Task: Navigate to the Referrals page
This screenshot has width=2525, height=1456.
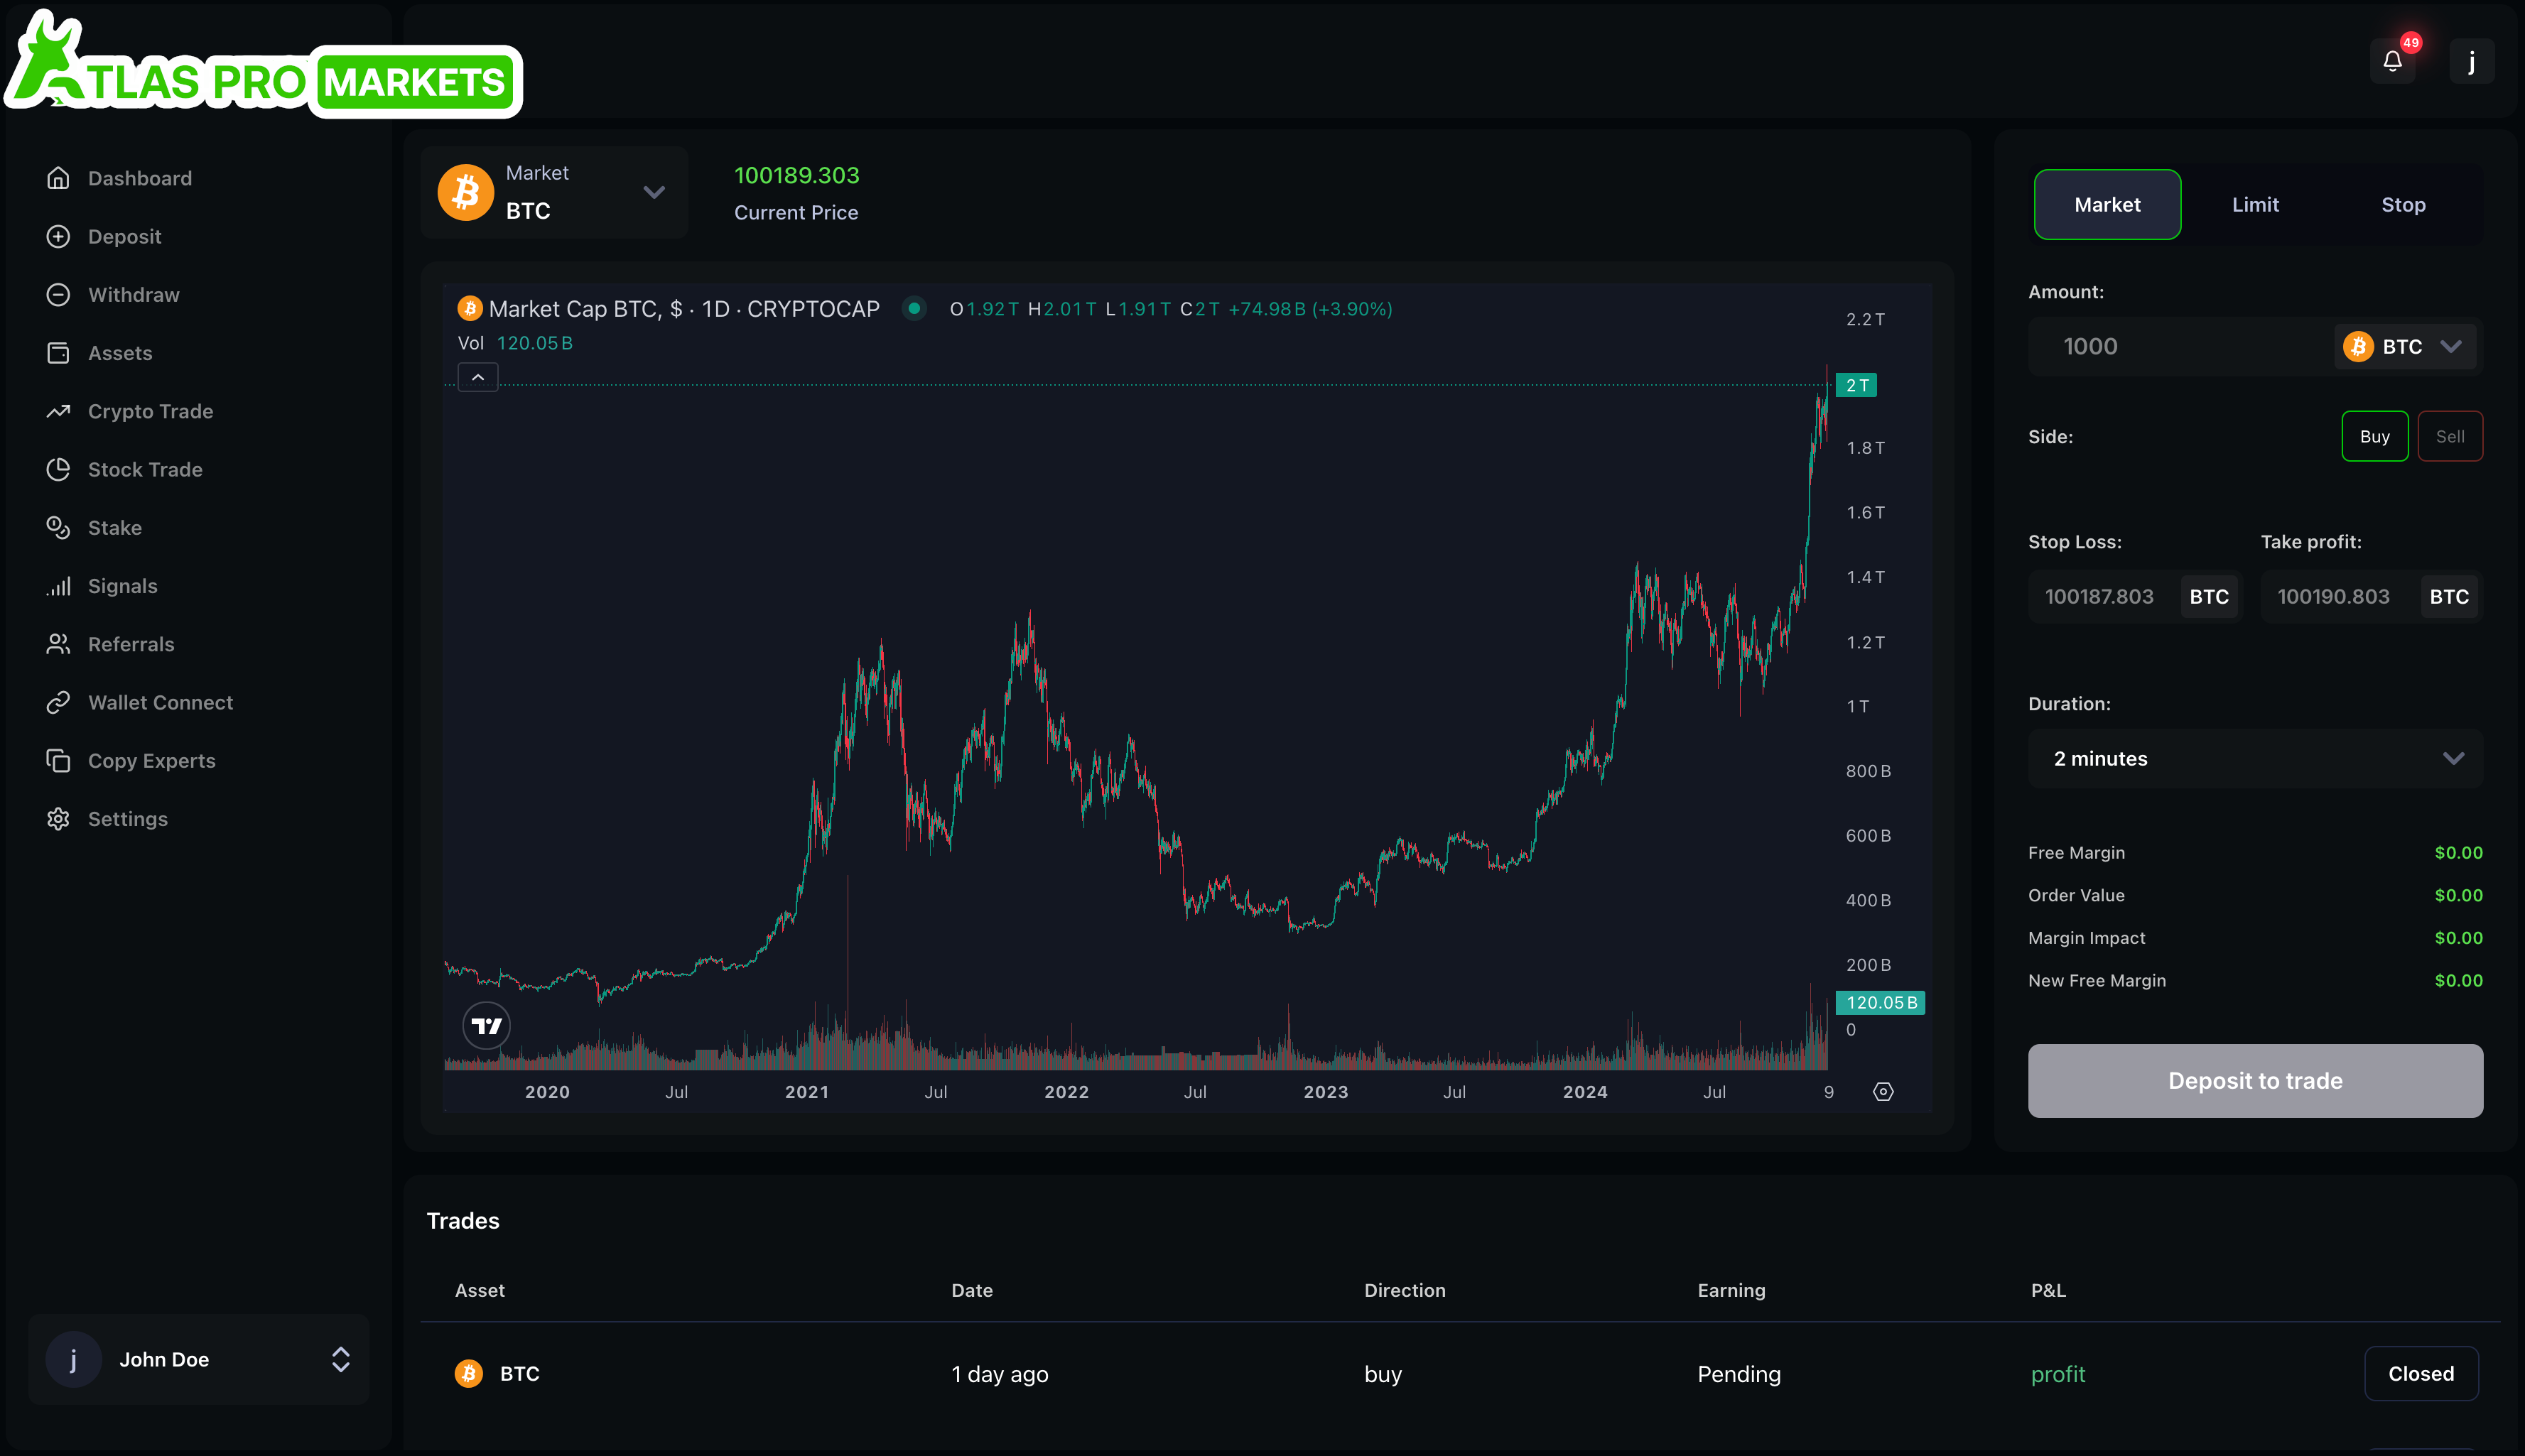Action: (x=131, y=644)
